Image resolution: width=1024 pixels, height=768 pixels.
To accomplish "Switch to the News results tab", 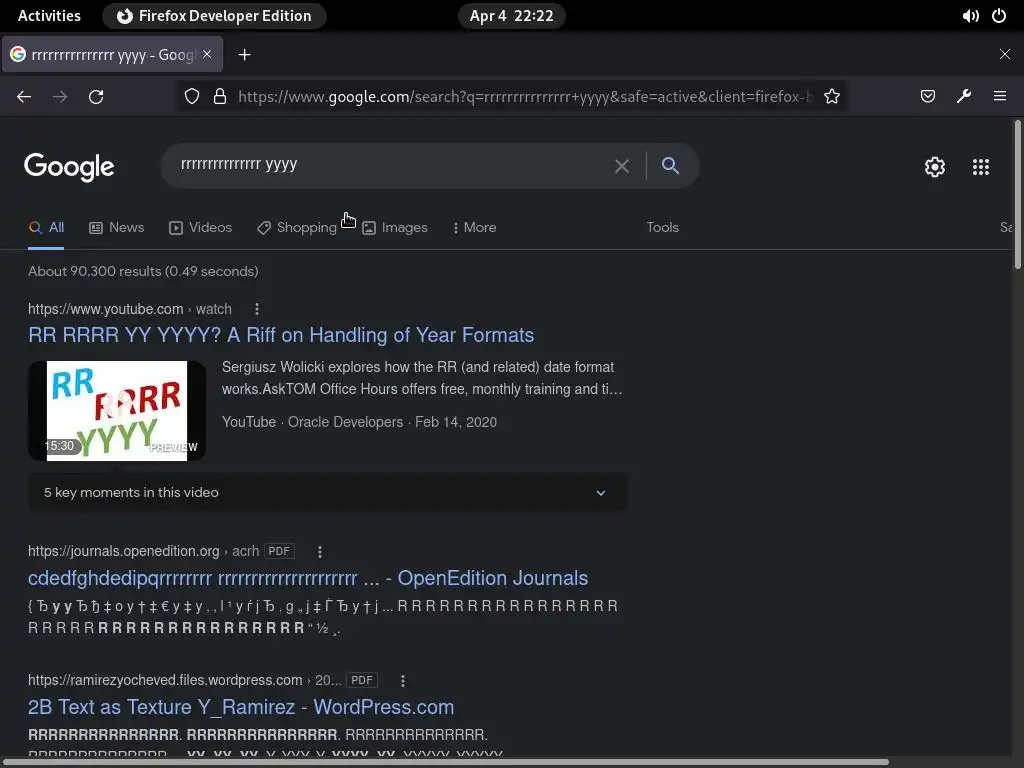I will (117, 227).
